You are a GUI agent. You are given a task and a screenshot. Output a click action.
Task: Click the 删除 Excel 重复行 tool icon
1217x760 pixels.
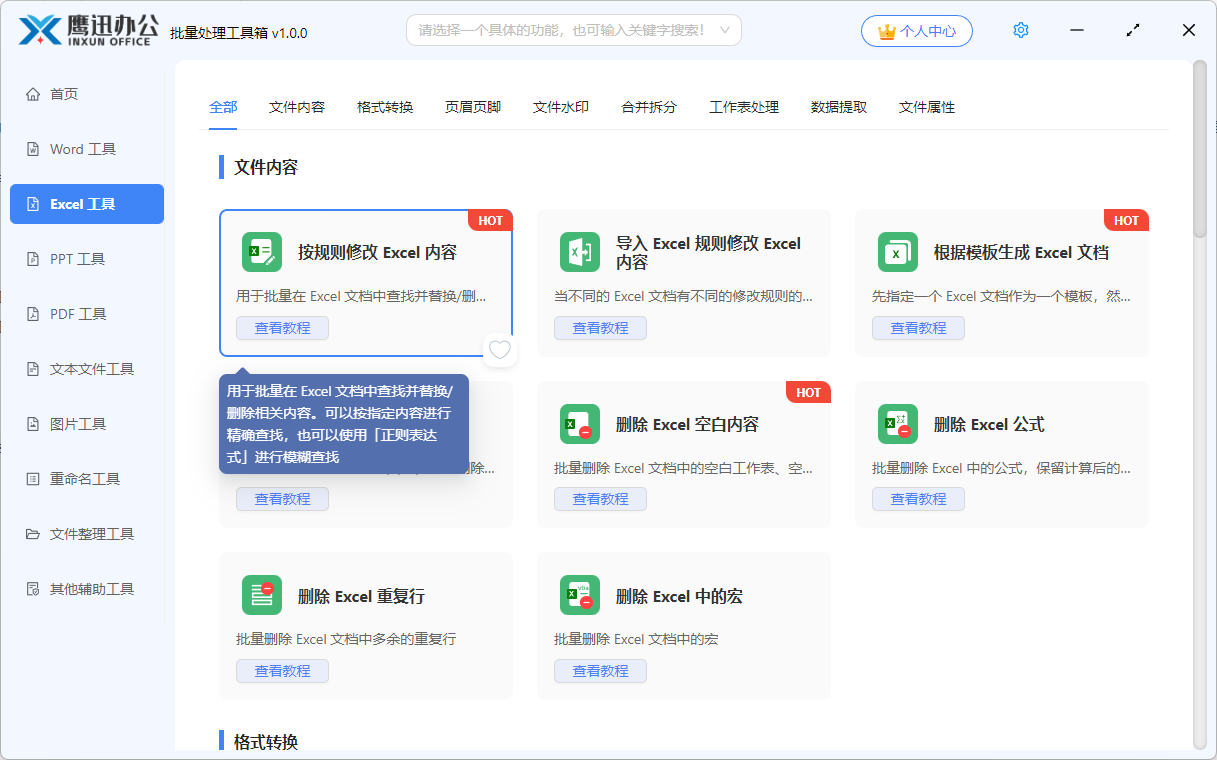coord(262,596)
